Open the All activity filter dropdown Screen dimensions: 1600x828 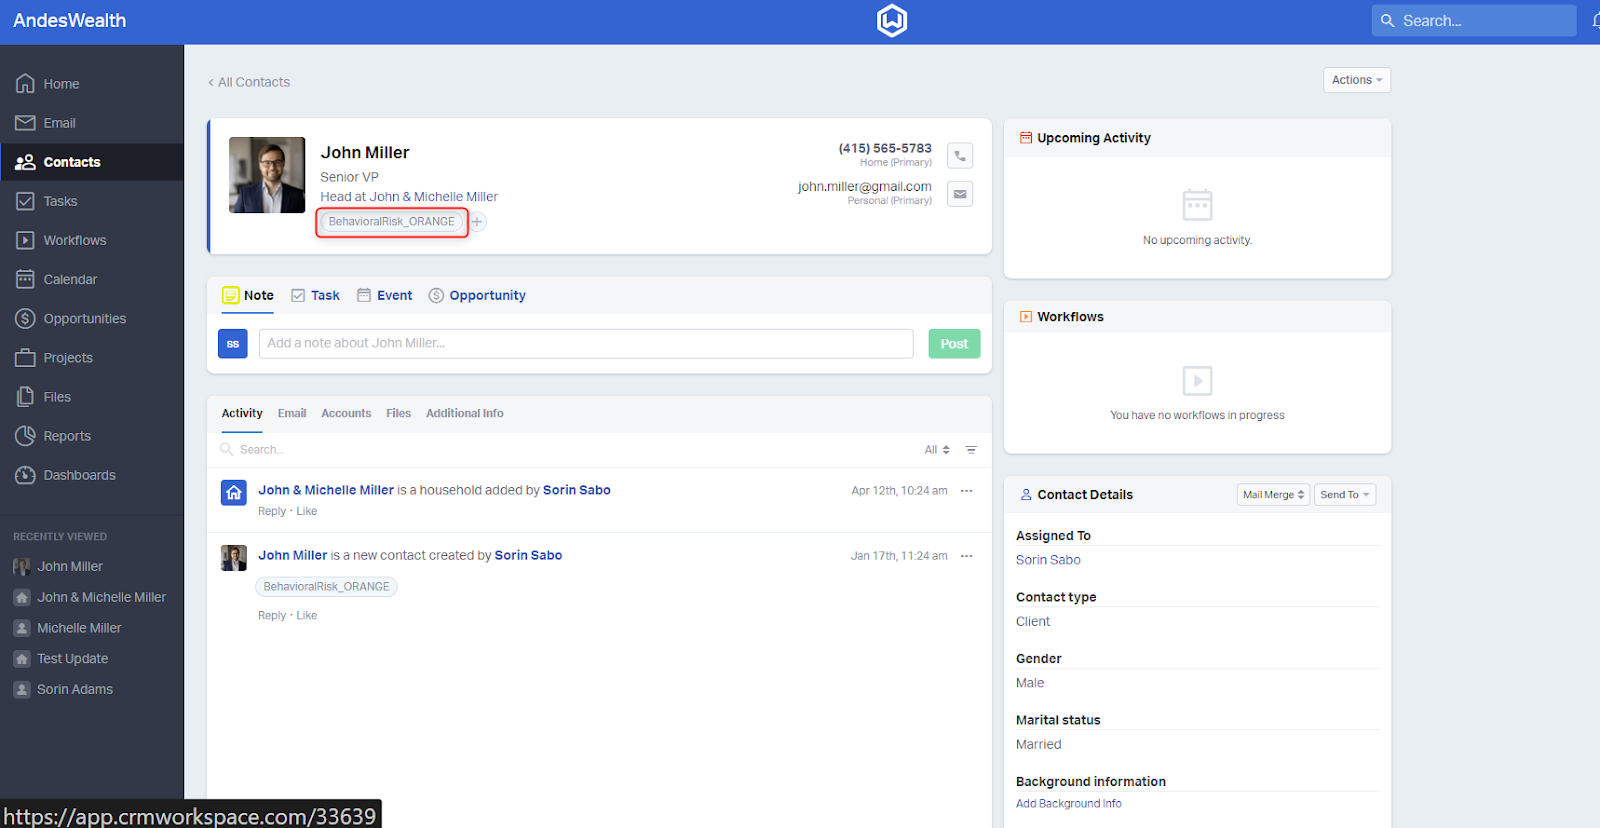coord(937,450)
